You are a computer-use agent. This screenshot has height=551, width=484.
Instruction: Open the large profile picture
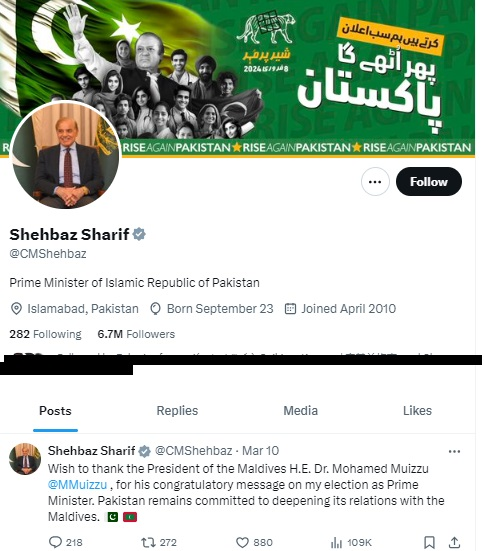[x=65, y=155]
